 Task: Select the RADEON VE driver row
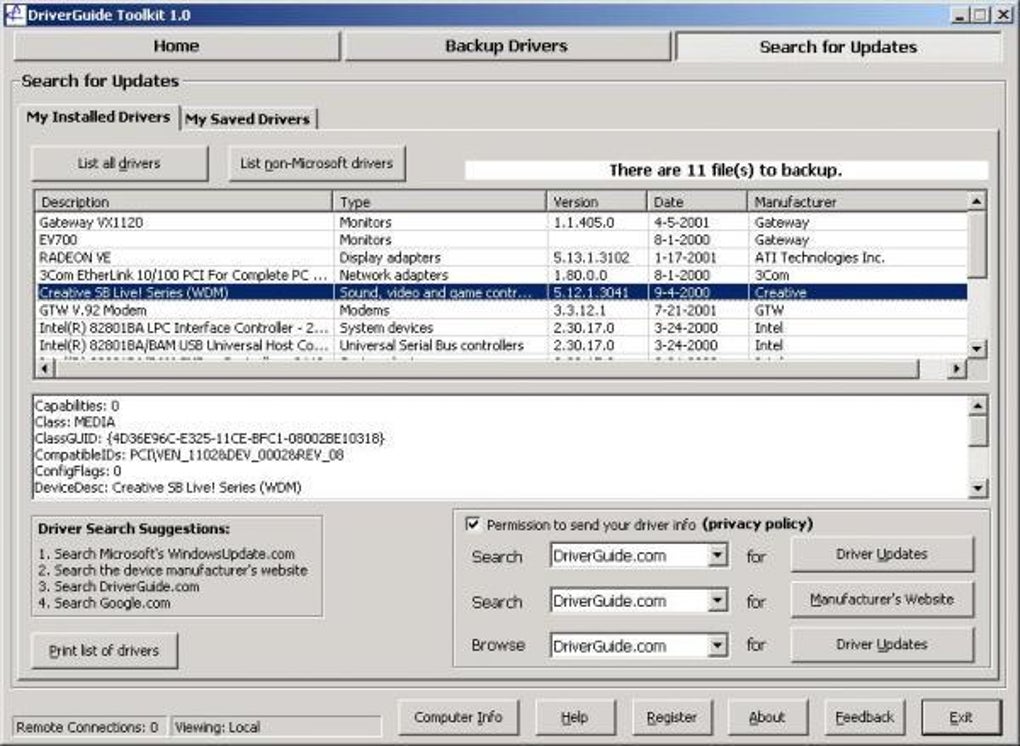point(502,258)
